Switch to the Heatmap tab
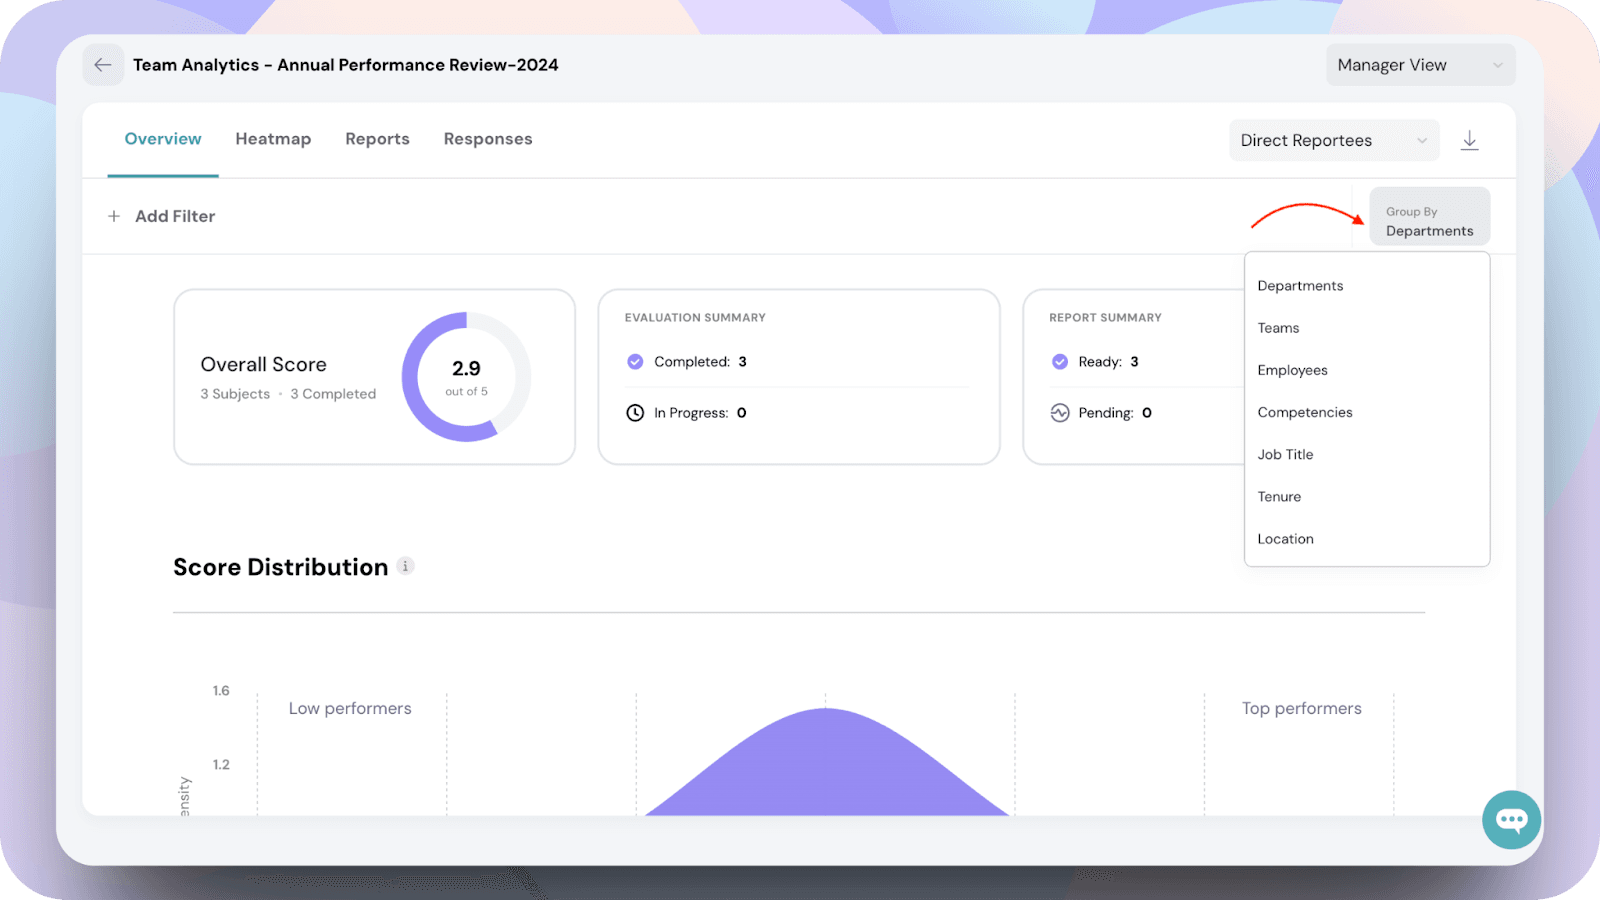Image resolution: width=1600 pixels, height=900 pixels. tap(273, 139)
